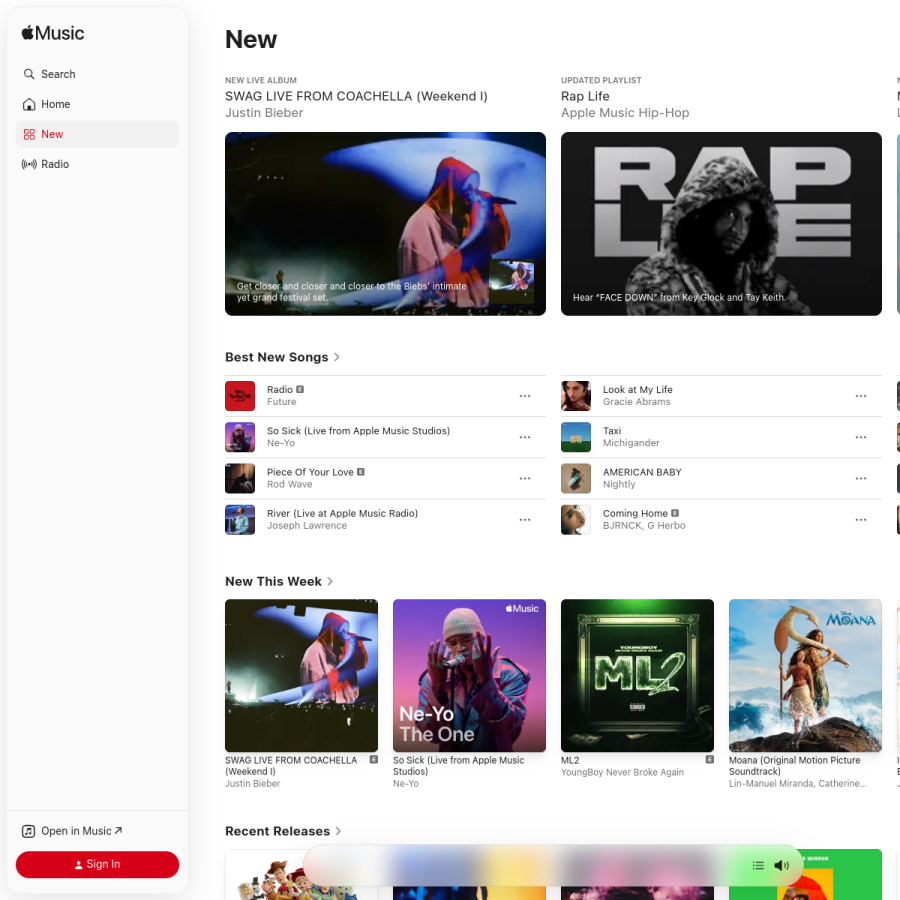Screen dimensions: 900x900
Task: Click Michigander artist name
Action: 631,443
